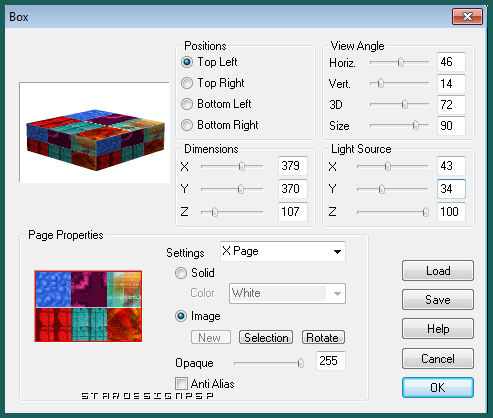Click the Horiz. view angle slider handle
Image resolution: width=493 pixels, height=418 pixels.
[x=401, y=62]
